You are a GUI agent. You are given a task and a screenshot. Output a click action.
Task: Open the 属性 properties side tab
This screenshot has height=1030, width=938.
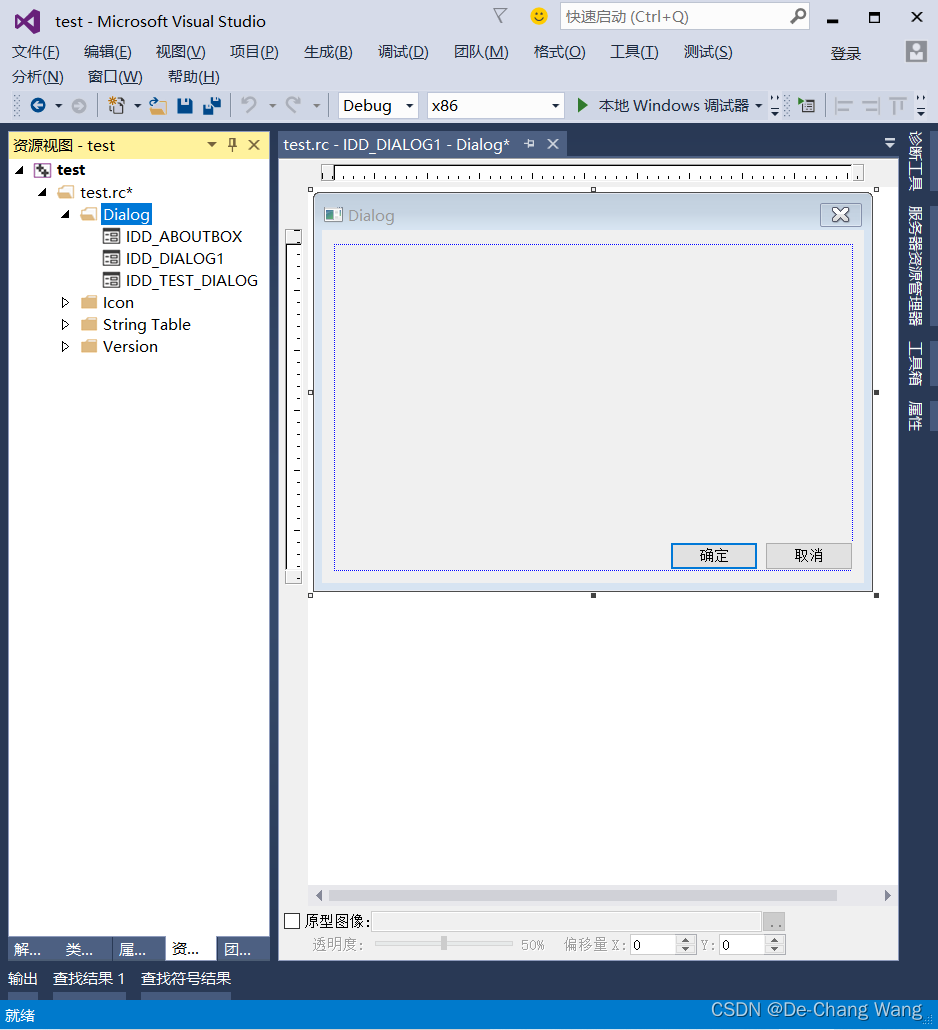tap(916, 416)
